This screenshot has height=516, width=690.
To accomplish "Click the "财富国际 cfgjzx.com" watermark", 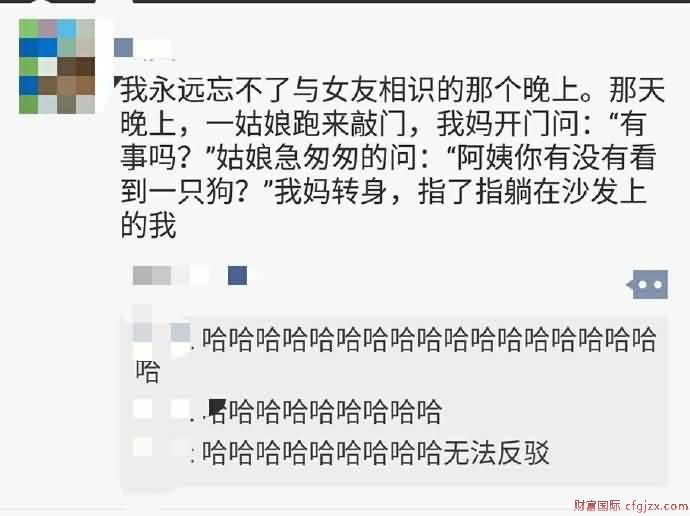I will pyautogui.click(x=631, y=505).
